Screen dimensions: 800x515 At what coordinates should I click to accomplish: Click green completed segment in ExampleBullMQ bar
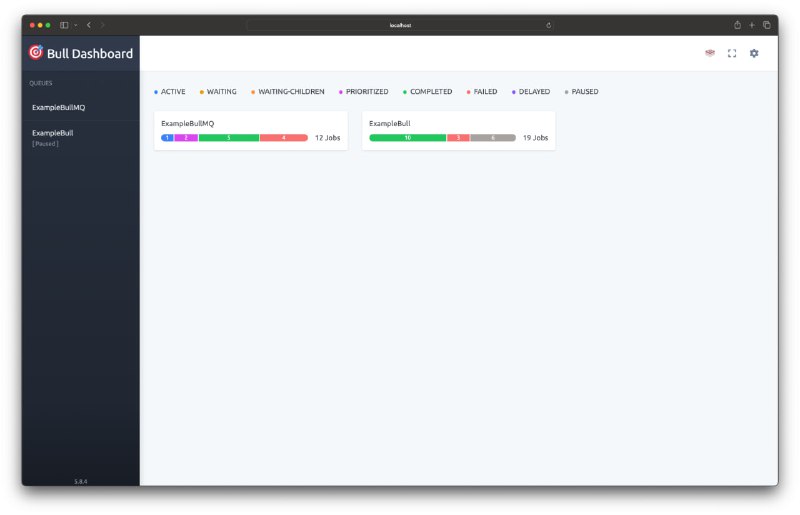229,138
